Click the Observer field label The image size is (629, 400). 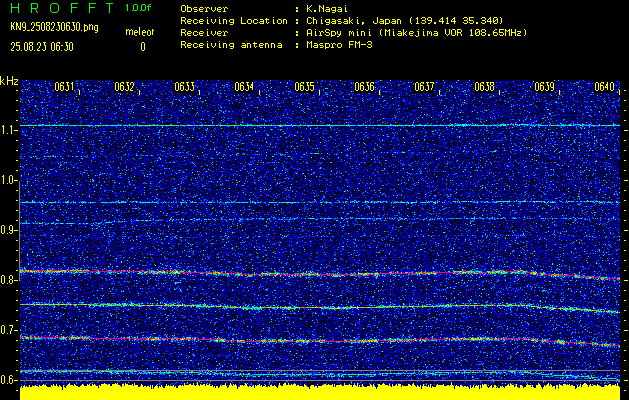coord(204,8)
